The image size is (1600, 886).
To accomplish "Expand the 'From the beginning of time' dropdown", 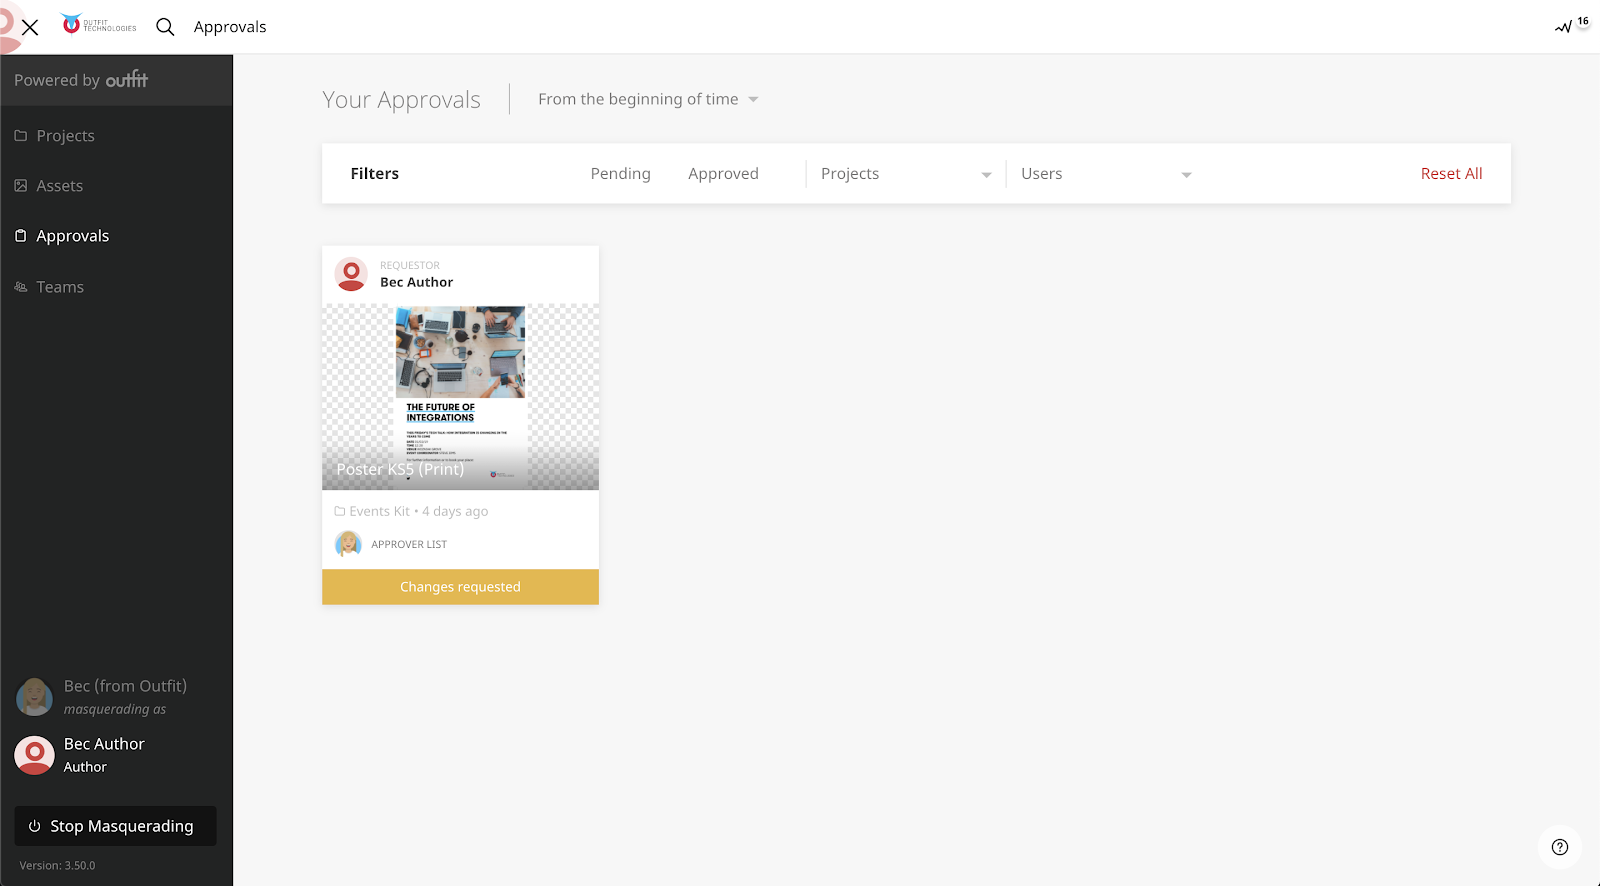I will coord(648,99).
